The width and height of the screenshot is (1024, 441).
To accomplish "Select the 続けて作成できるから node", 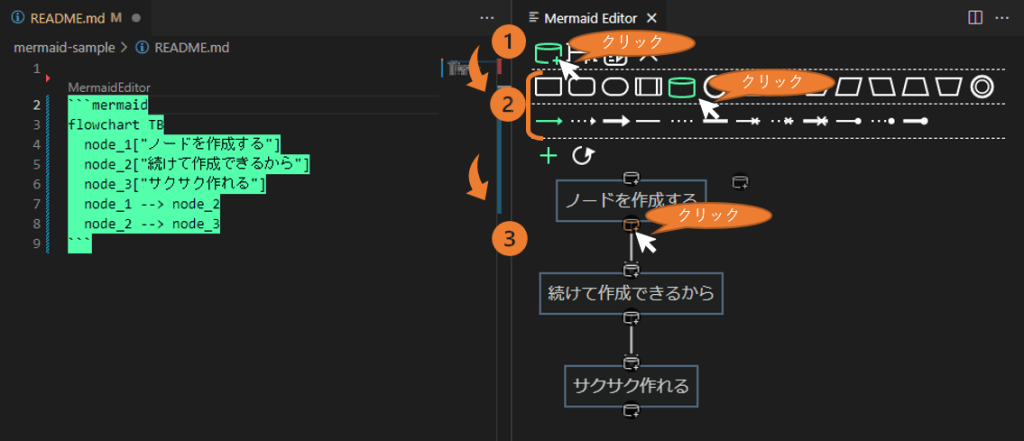I will click(x=630, y=294).
